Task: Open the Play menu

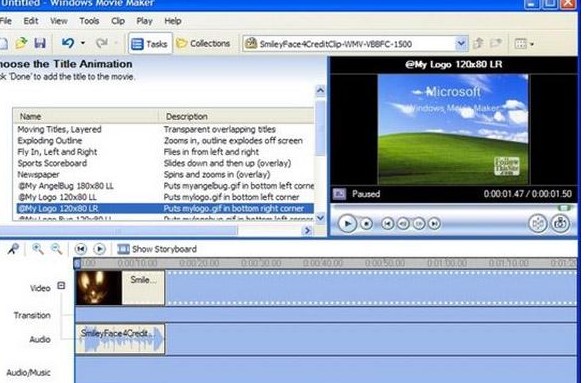Action: (x=144, y=21)
